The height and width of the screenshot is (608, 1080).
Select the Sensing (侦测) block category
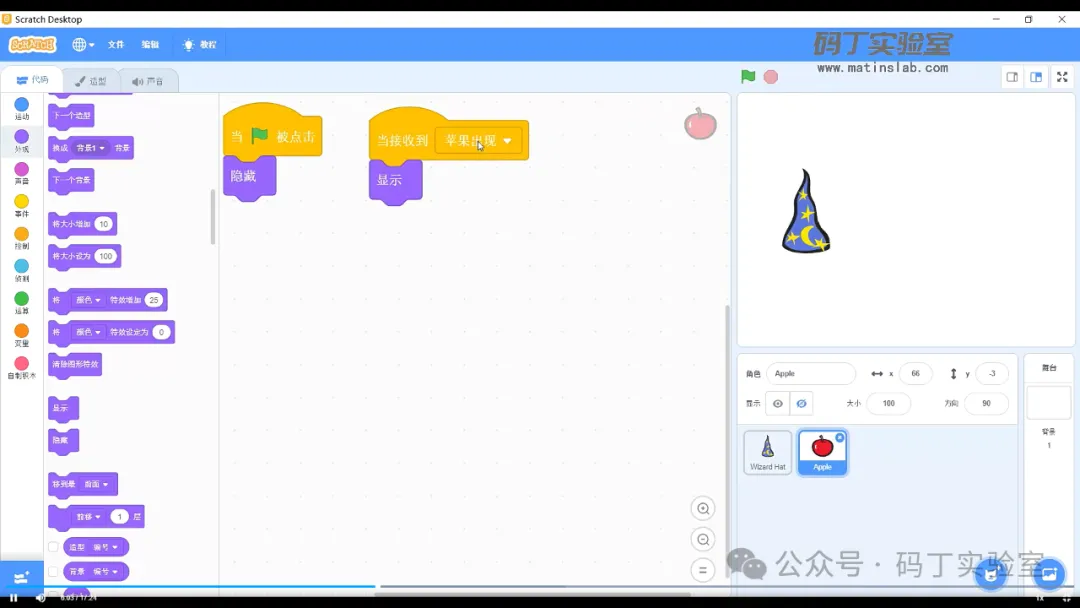pos(21,271)
